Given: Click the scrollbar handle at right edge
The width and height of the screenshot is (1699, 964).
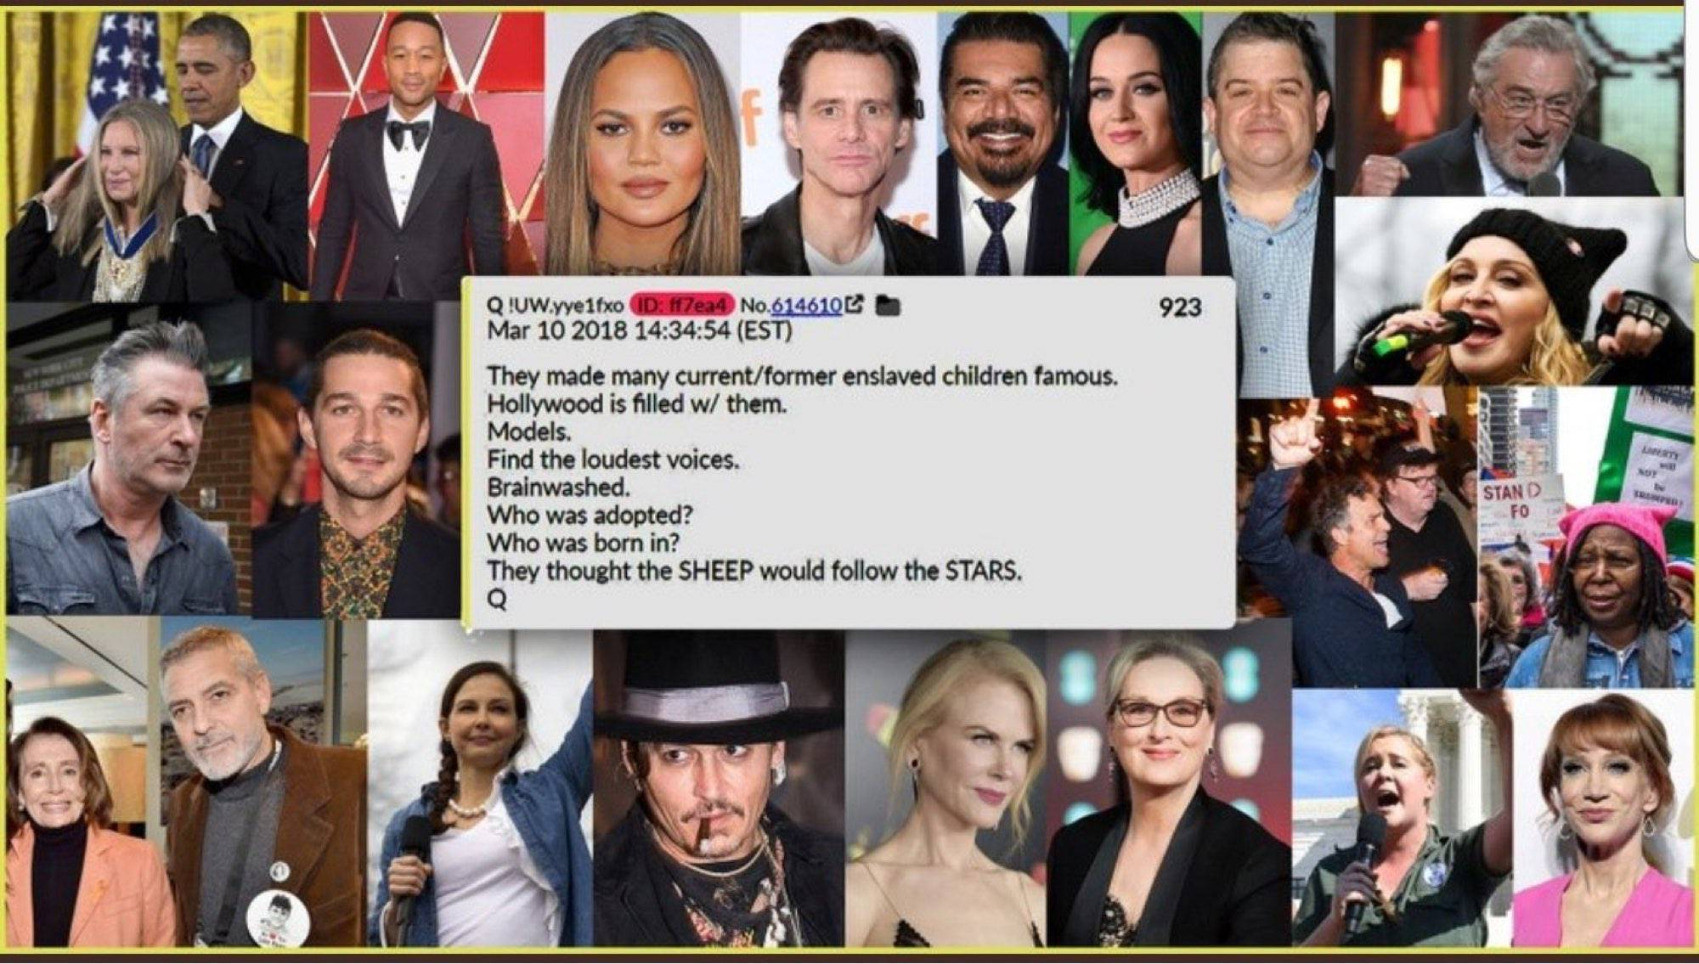Looking at the screenshot, I should (x=1692, y=130).
